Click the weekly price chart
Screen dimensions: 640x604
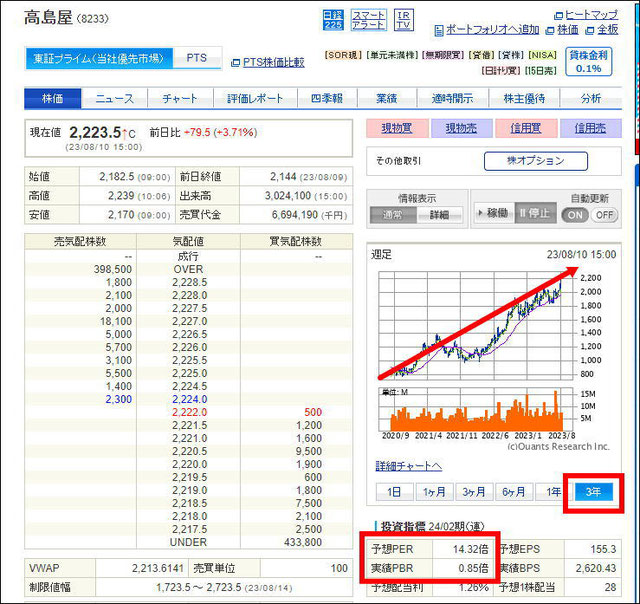point(476,326)
